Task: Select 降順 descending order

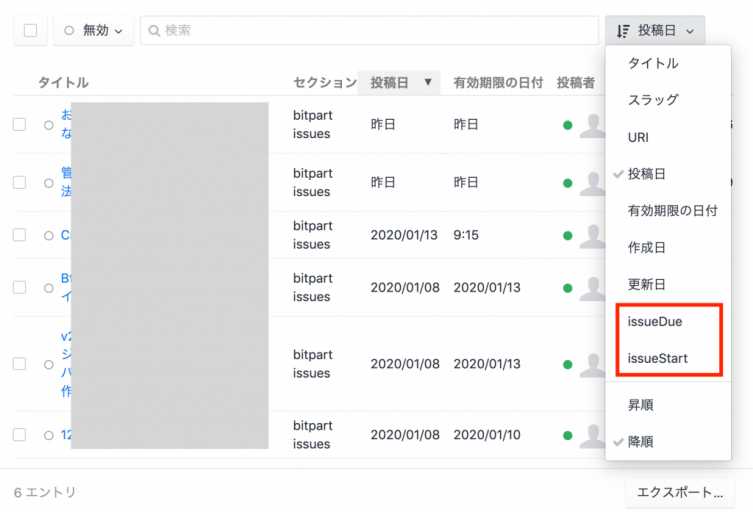Action: [640, 441]
